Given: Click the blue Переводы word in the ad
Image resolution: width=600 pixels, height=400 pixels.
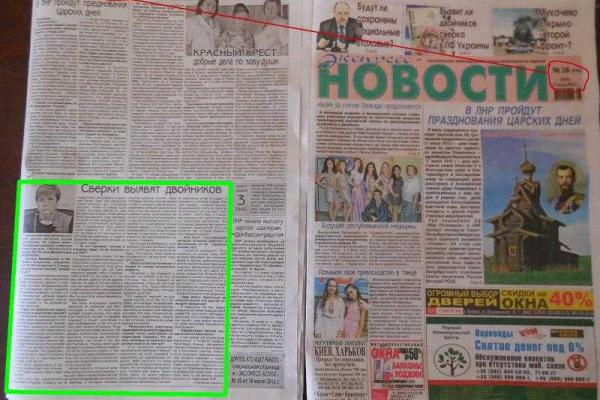Looking at the screenshot, I should (494, 334).
